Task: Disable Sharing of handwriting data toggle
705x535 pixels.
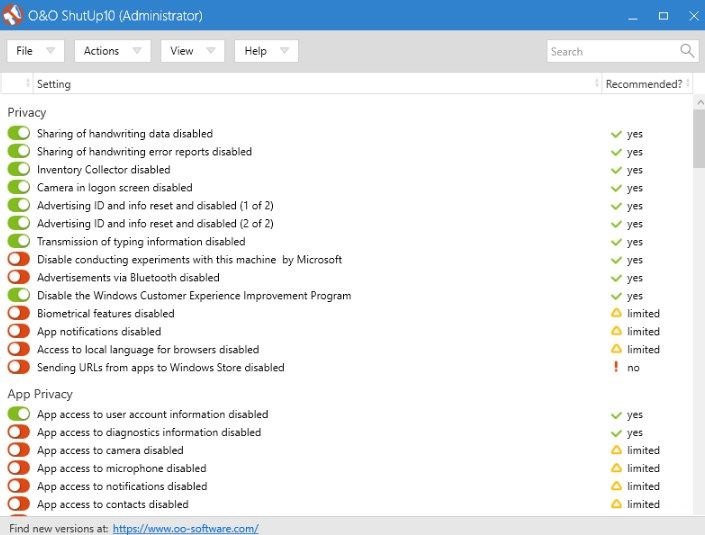Action: [19, 134]
